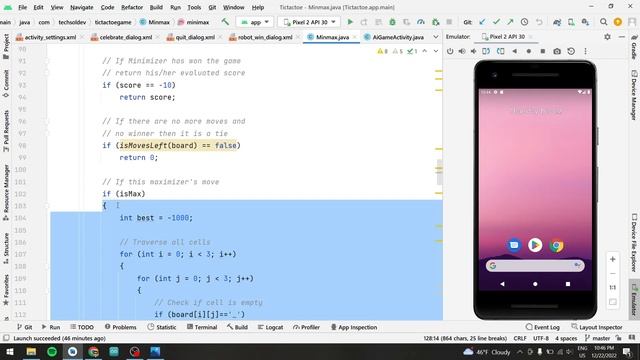640x360 pixels.
Task: Click emulator Overview square in toolbar
Action: coord(542,51)
